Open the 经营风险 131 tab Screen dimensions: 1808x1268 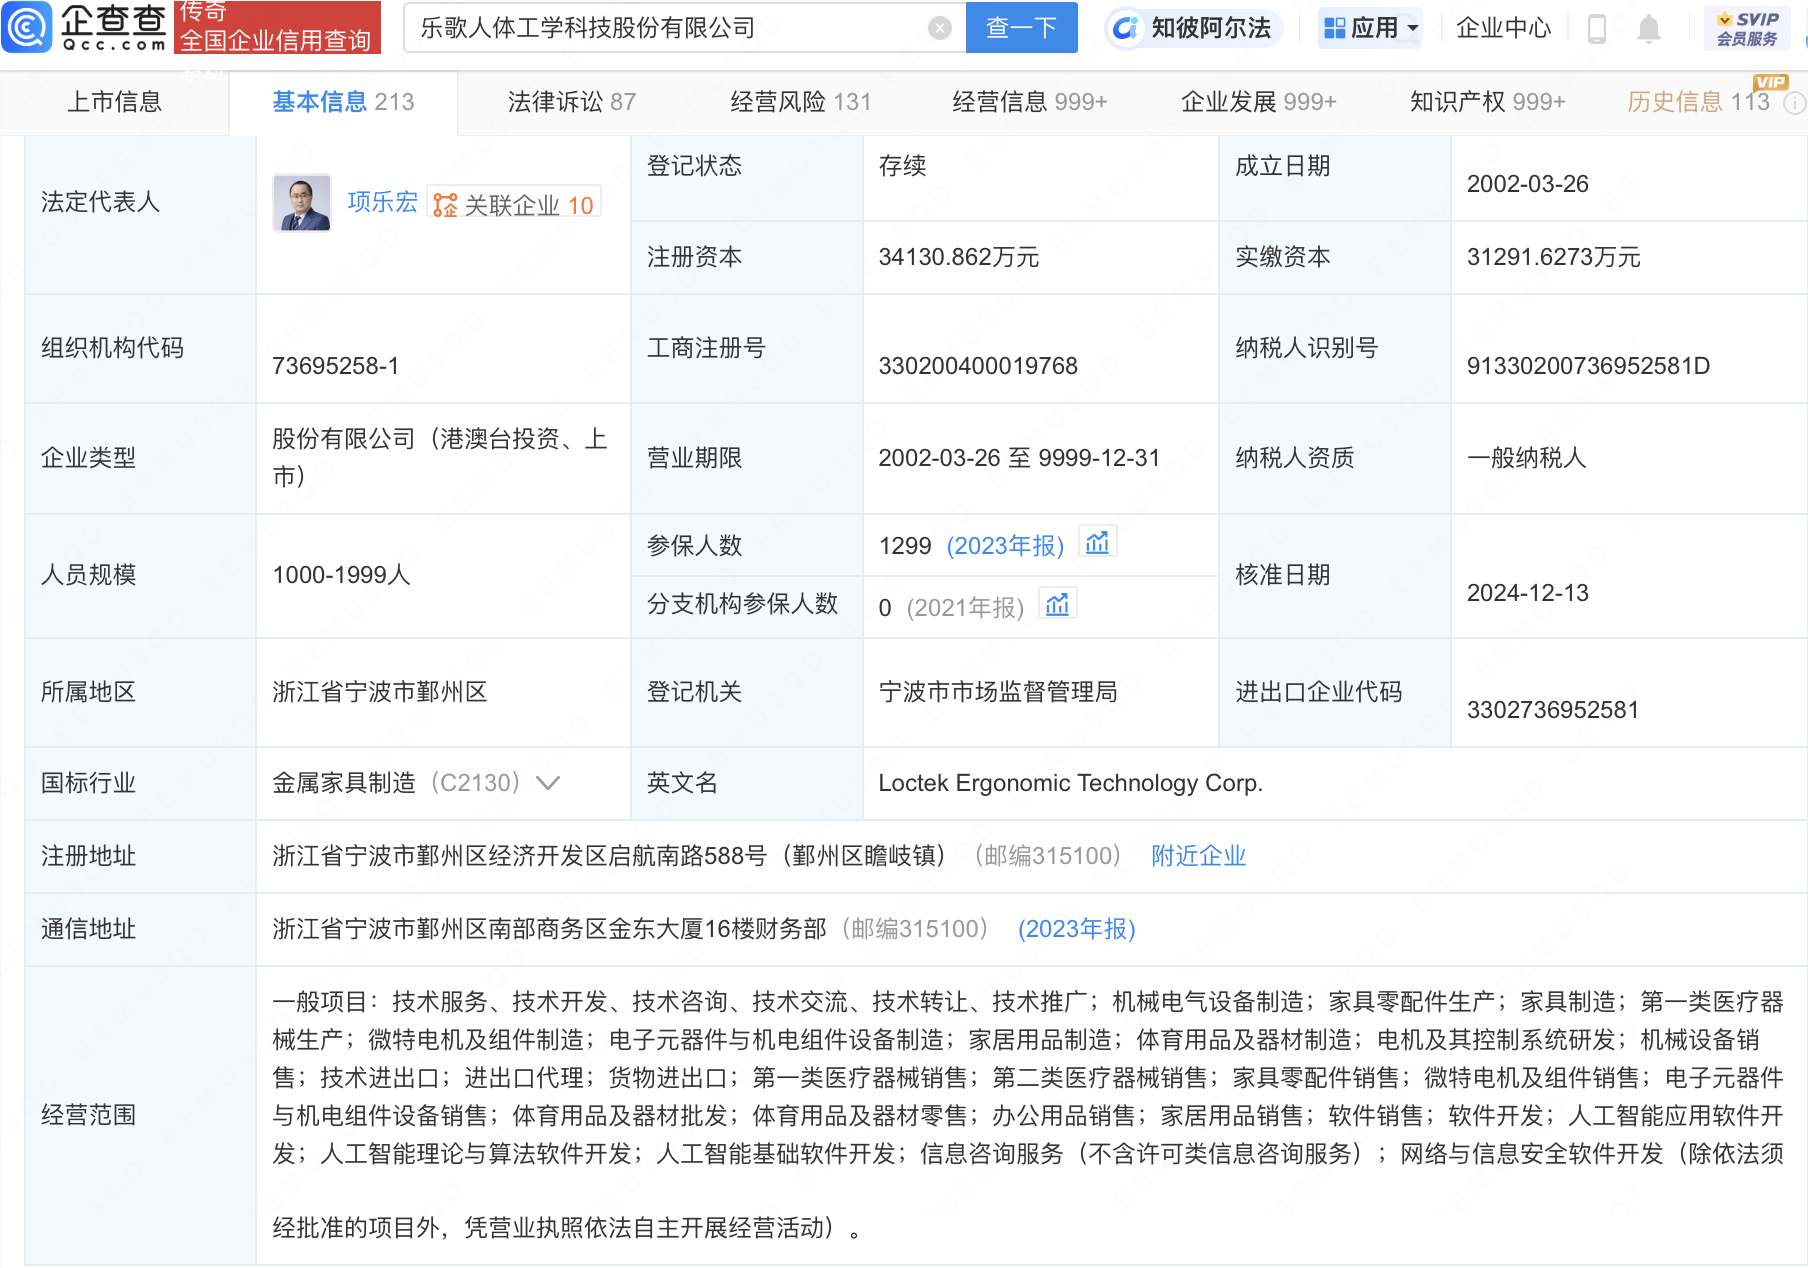tap(801, 102)
